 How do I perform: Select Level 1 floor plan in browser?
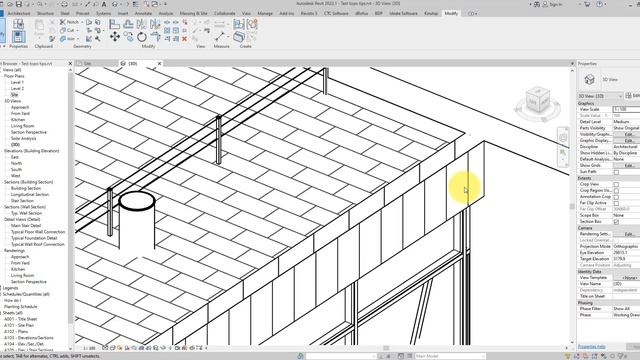pyautogui.click(x=17, y=82)
